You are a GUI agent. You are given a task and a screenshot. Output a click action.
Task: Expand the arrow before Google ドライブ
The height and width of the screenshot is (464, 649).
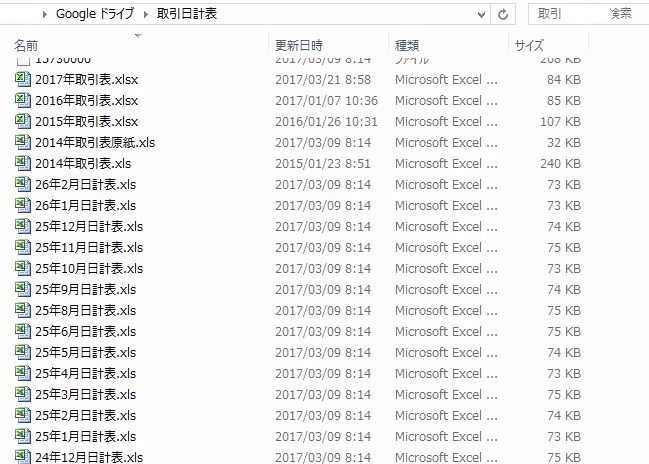45,14
